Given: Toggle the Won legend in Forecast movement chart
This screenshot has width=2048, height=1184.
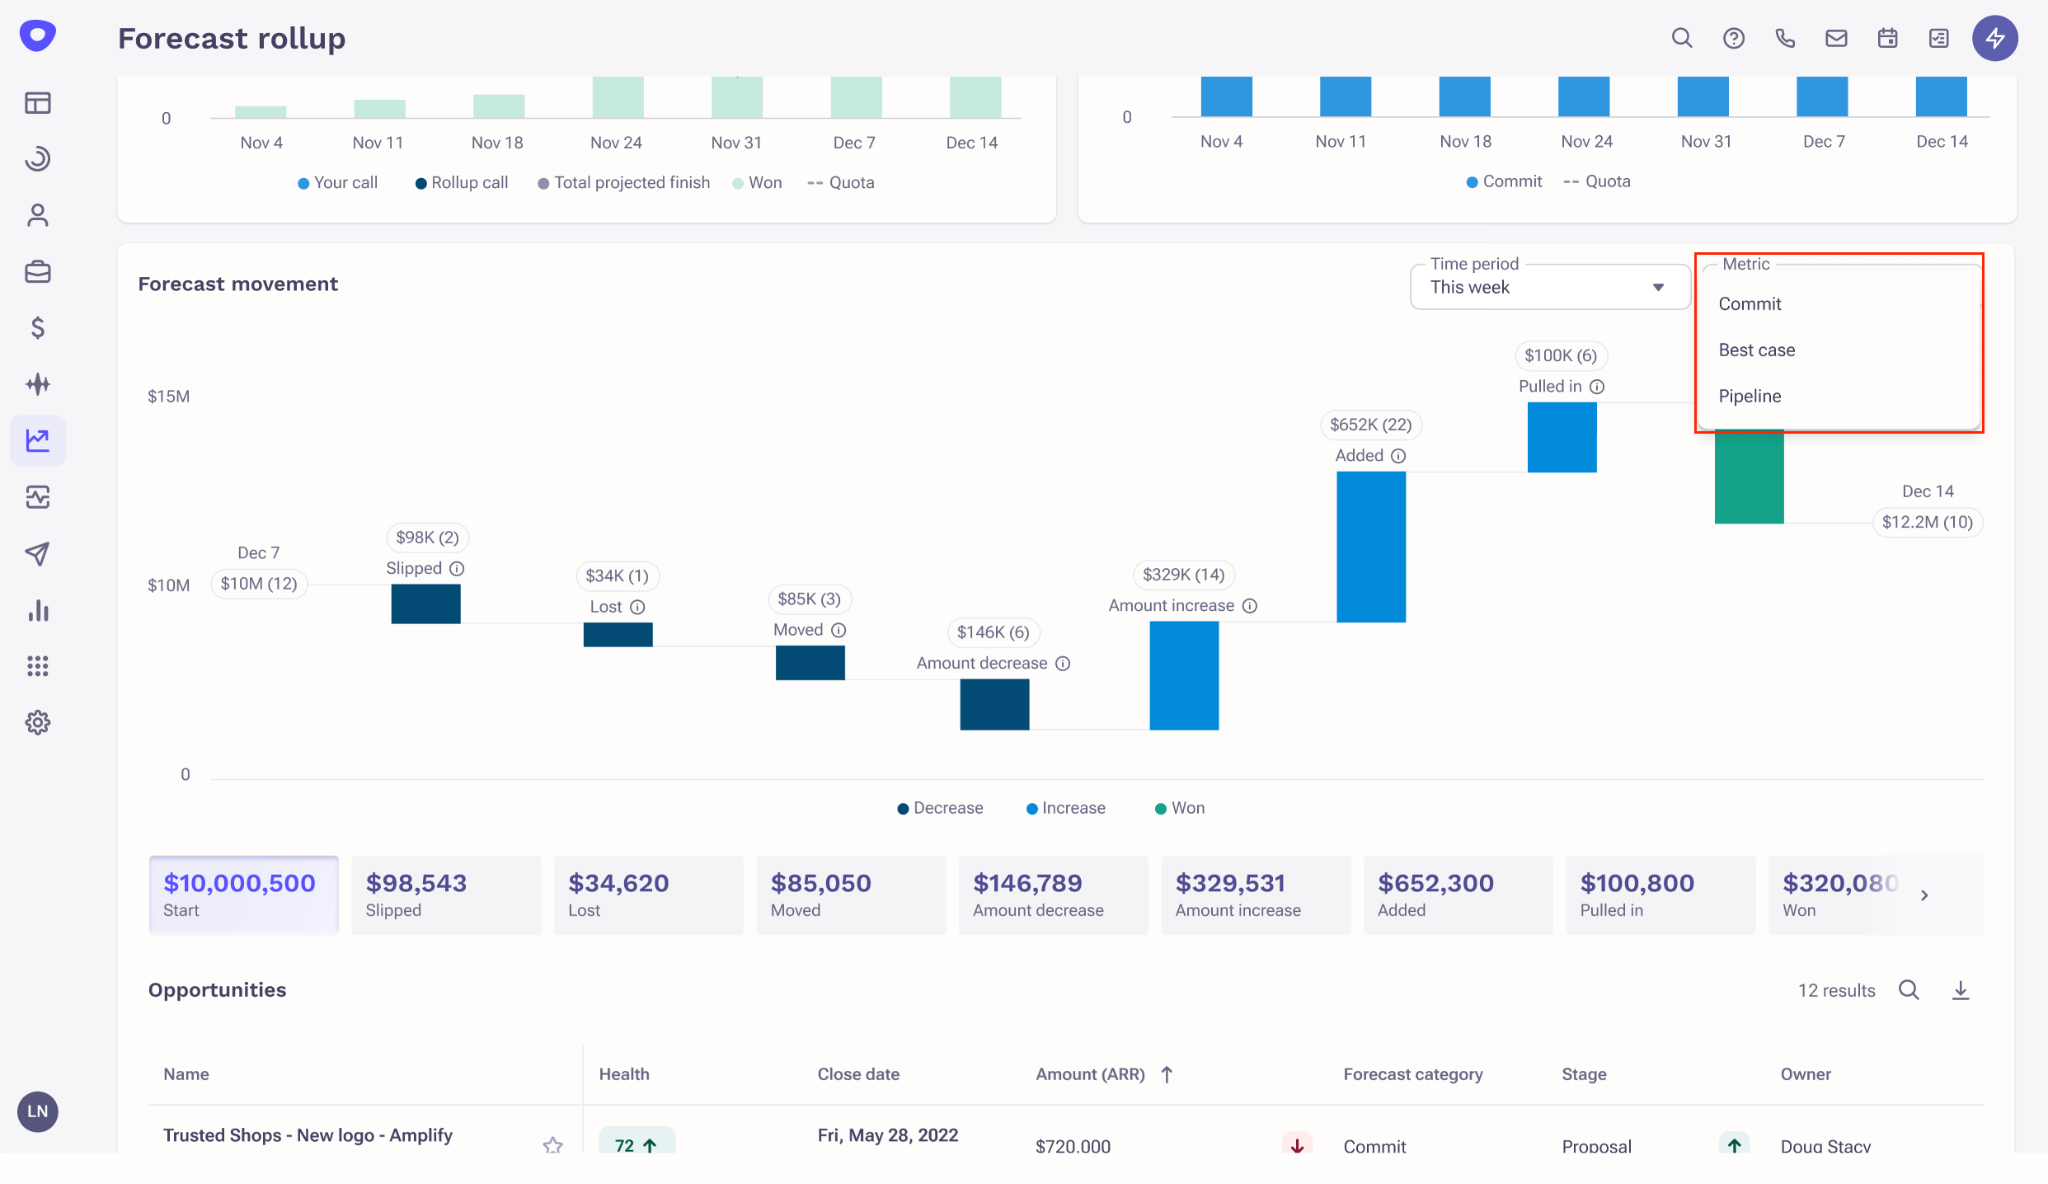Looking at the screenshot, I should coord(1179,807).
